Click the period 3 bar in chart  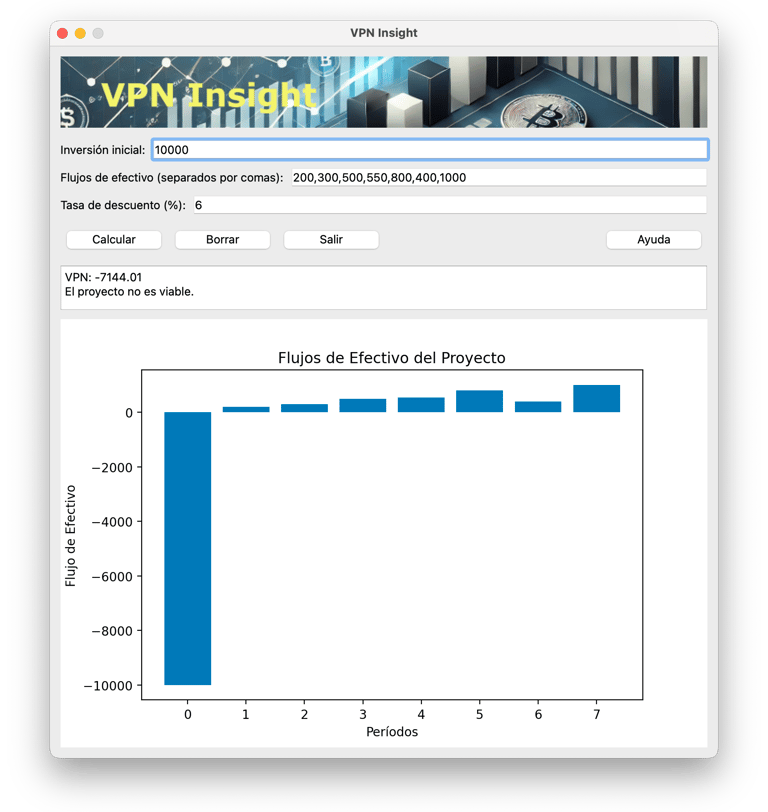coord(363,405)
